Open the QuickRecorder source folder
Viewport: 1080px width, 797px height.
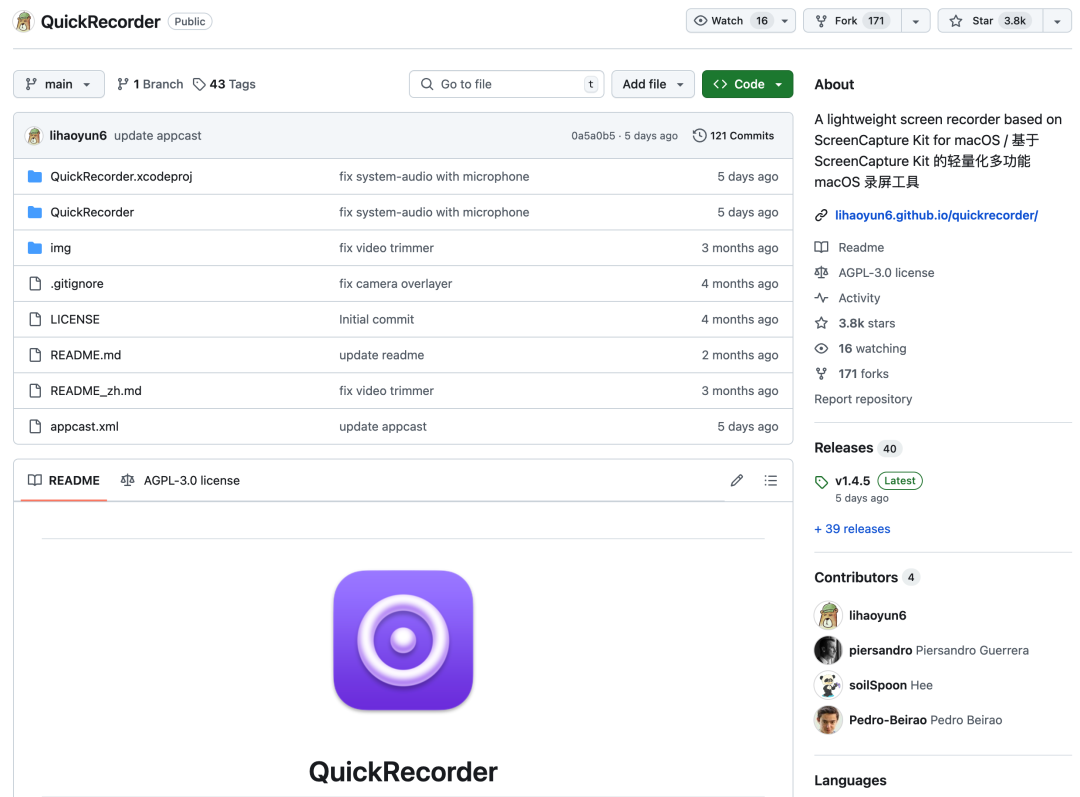tap(92, 212)
